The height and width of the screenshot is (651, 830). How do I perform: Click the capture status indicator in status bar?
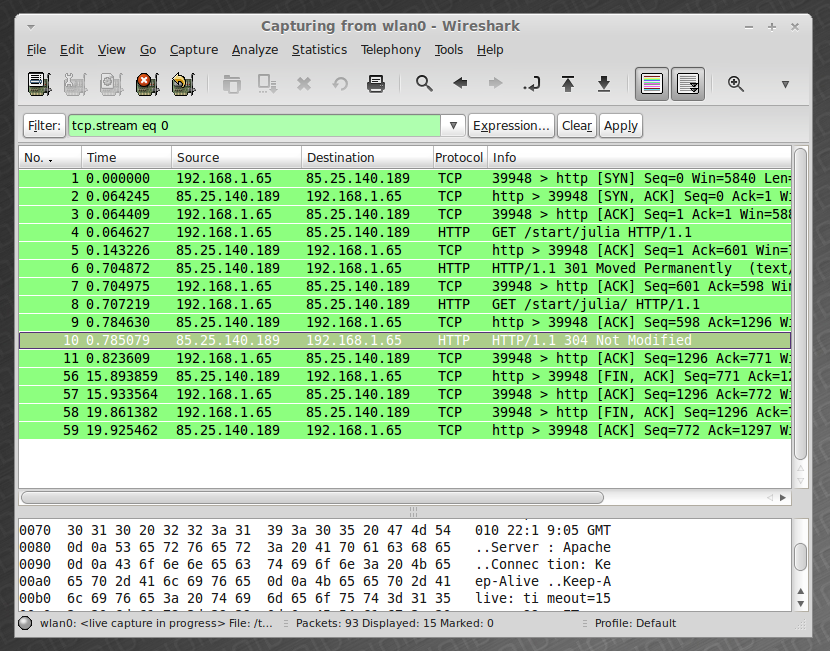[25, 623]
